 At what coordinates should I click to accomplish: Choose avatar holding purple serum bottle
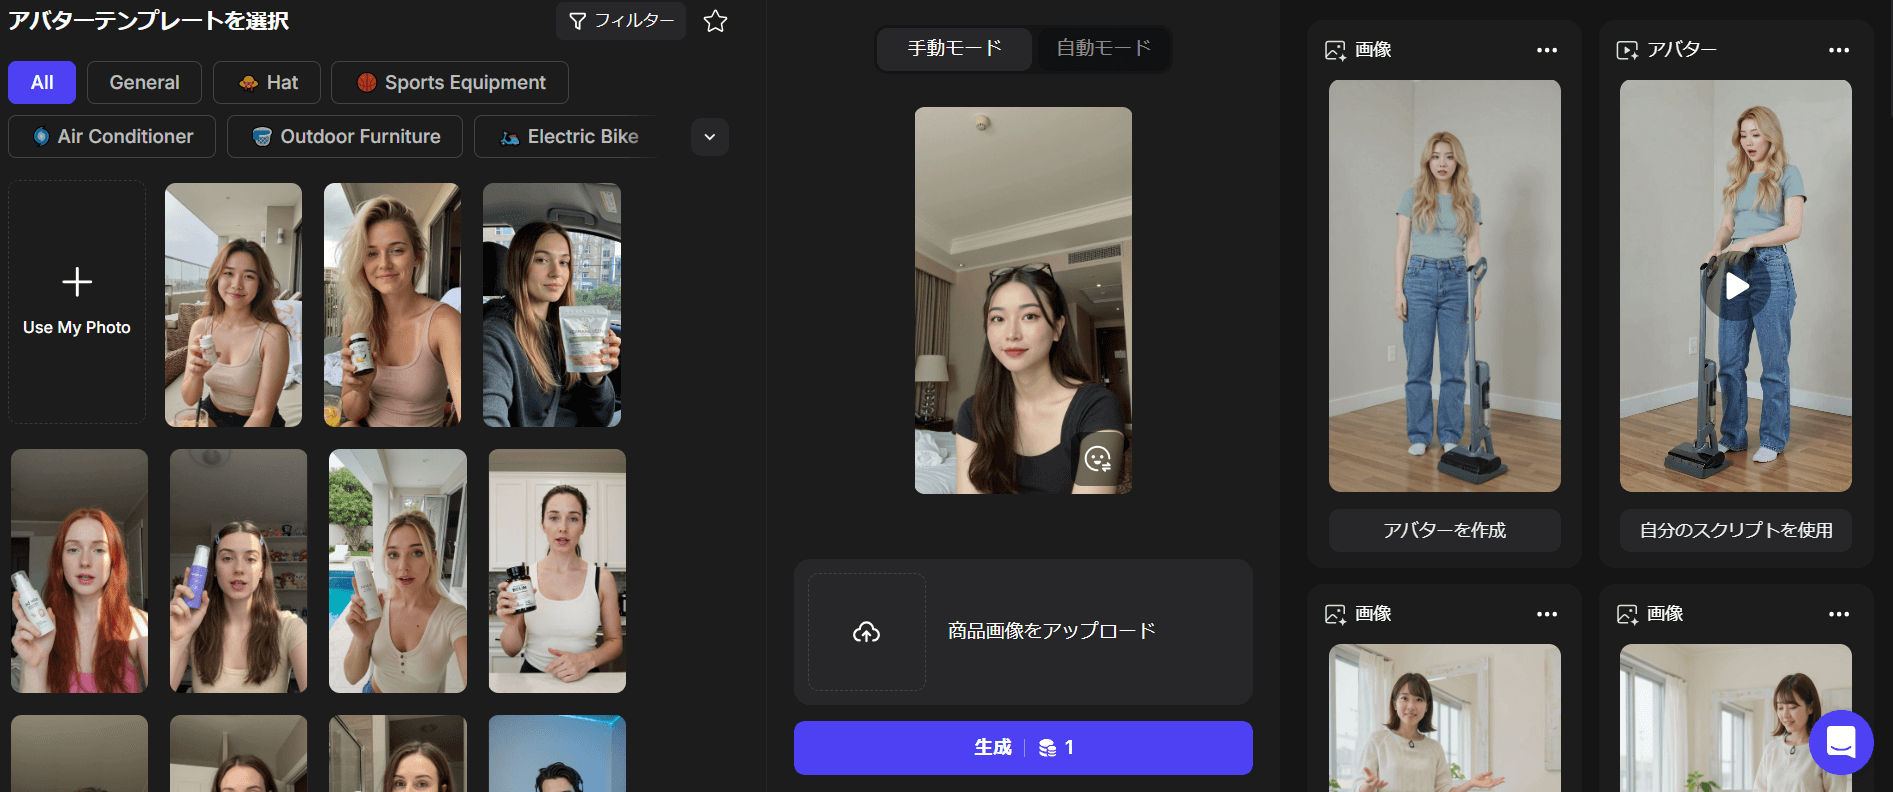[238, 571]
